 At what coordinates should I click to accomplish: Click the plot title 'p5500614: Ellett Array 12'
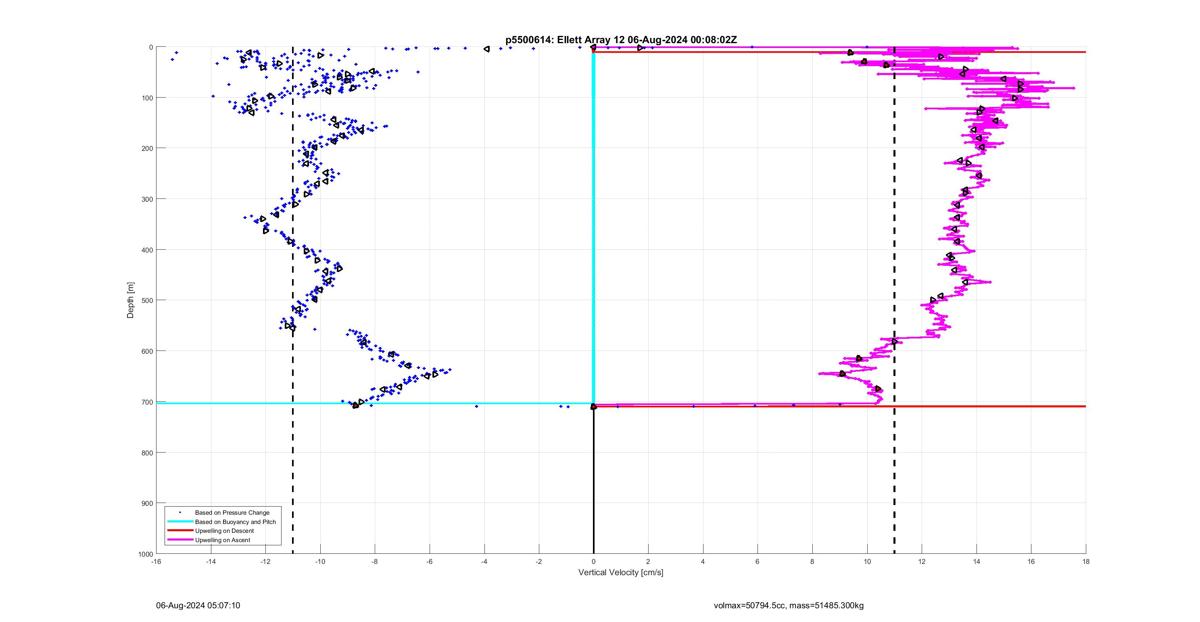[565, 40]
